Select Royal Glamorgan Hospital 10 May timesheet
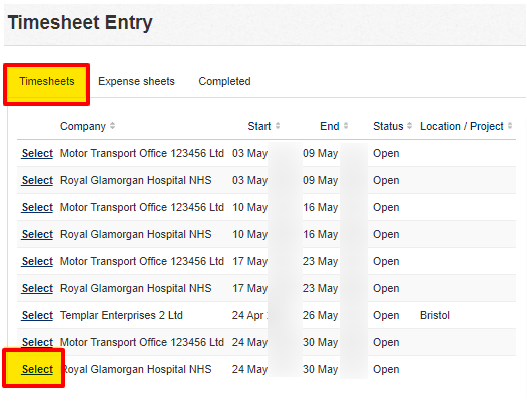The height and width of the screenshot is (418, 527). pyautogui.click(x=37, y=234)
